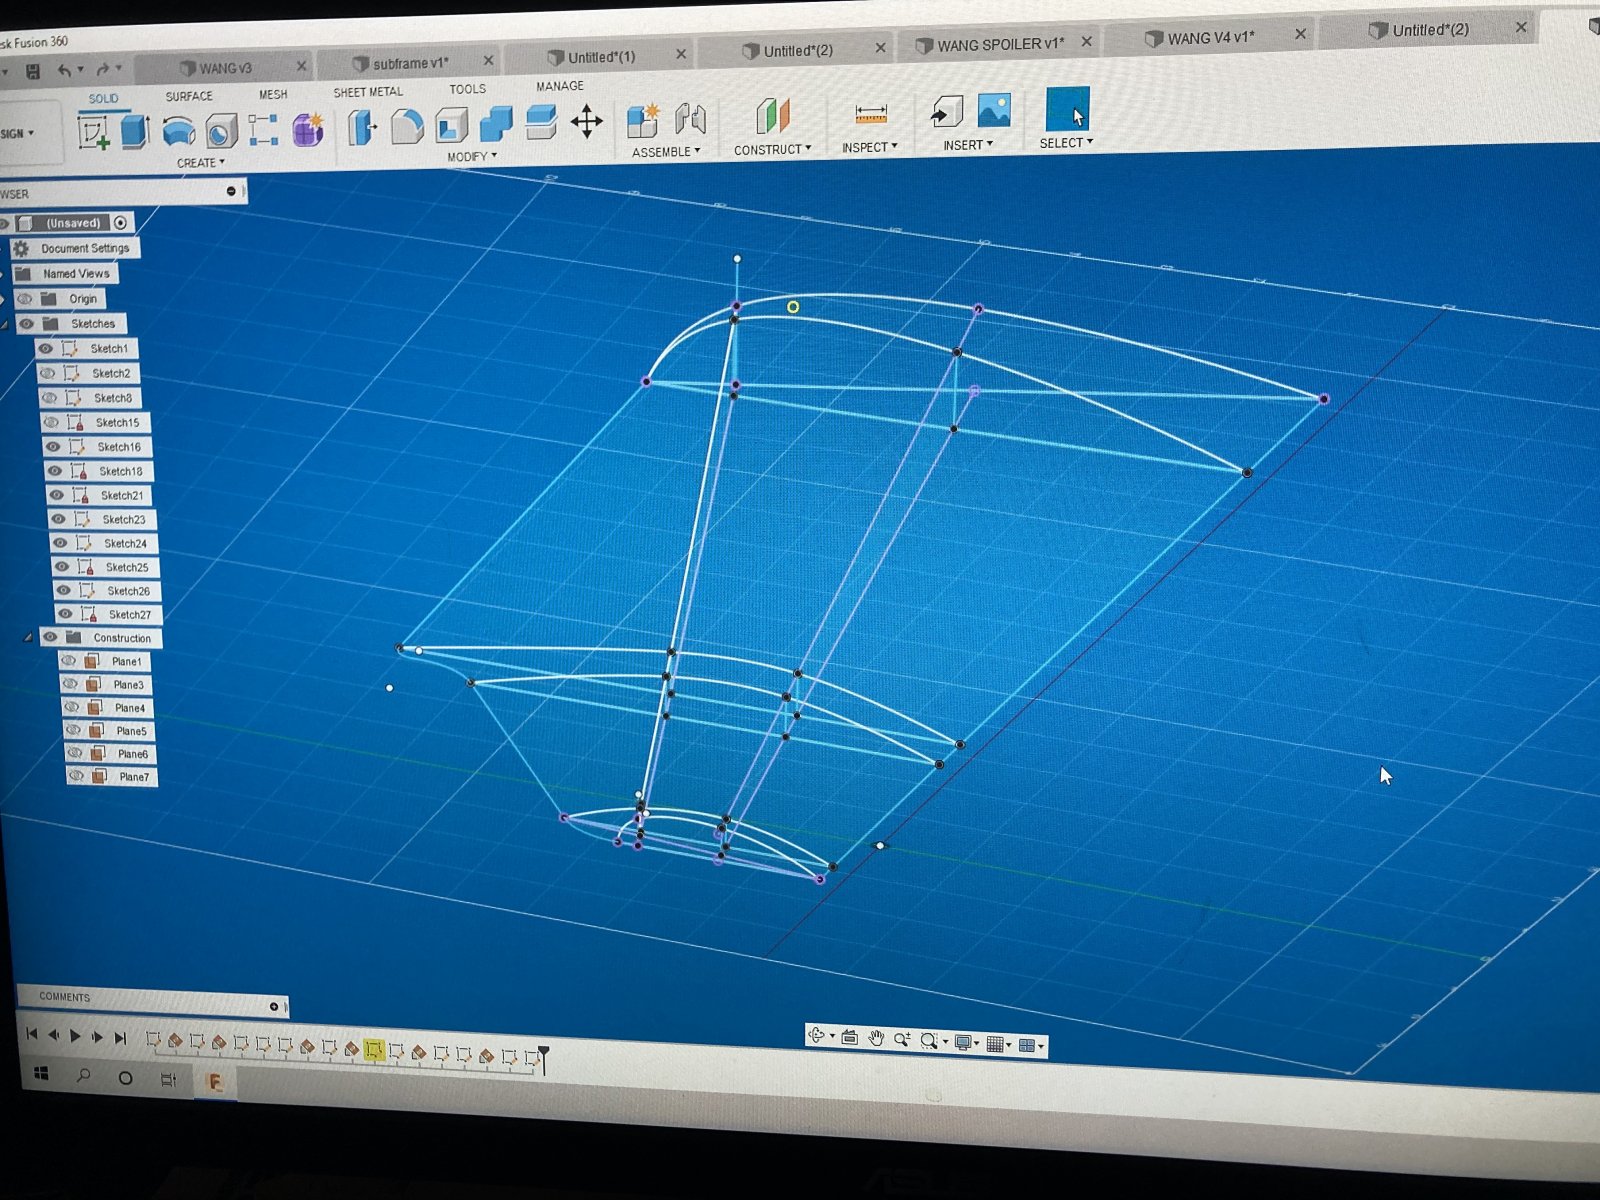Redo the last action
The height and width of the screenshot is (1200, 1600).
pos(103,69)
